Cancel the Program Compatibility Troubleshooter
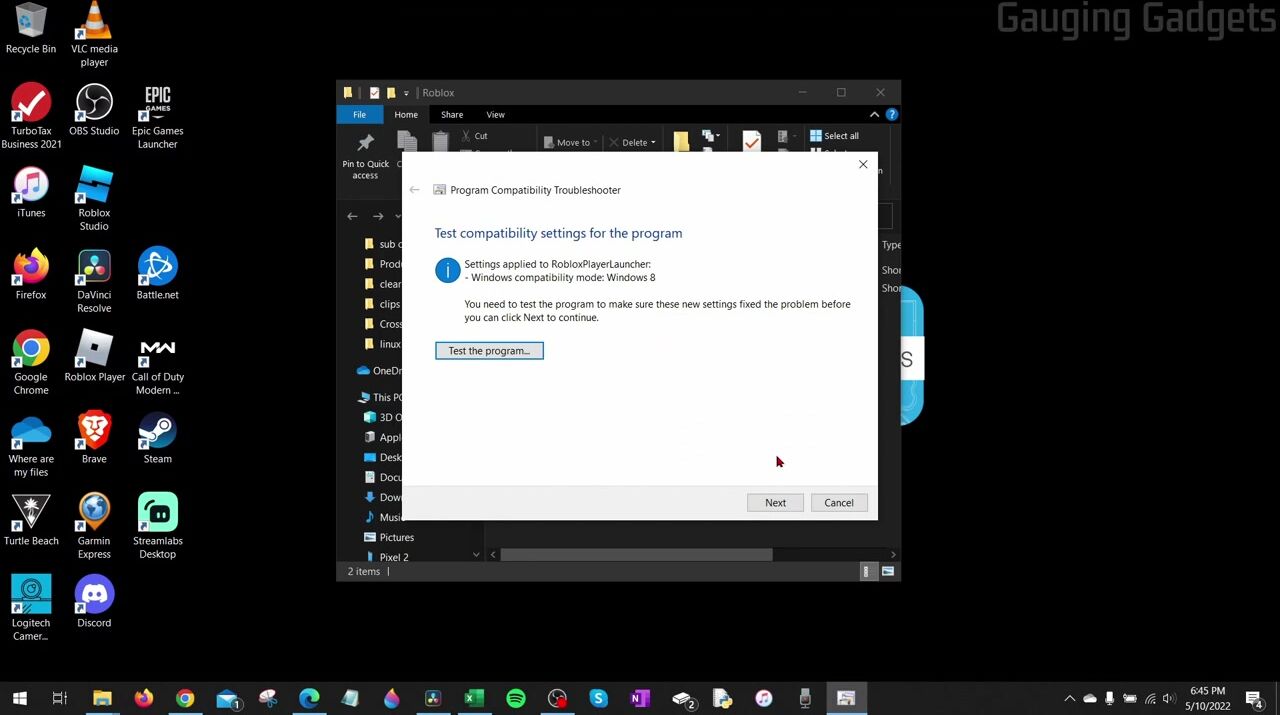 [839, 503]
